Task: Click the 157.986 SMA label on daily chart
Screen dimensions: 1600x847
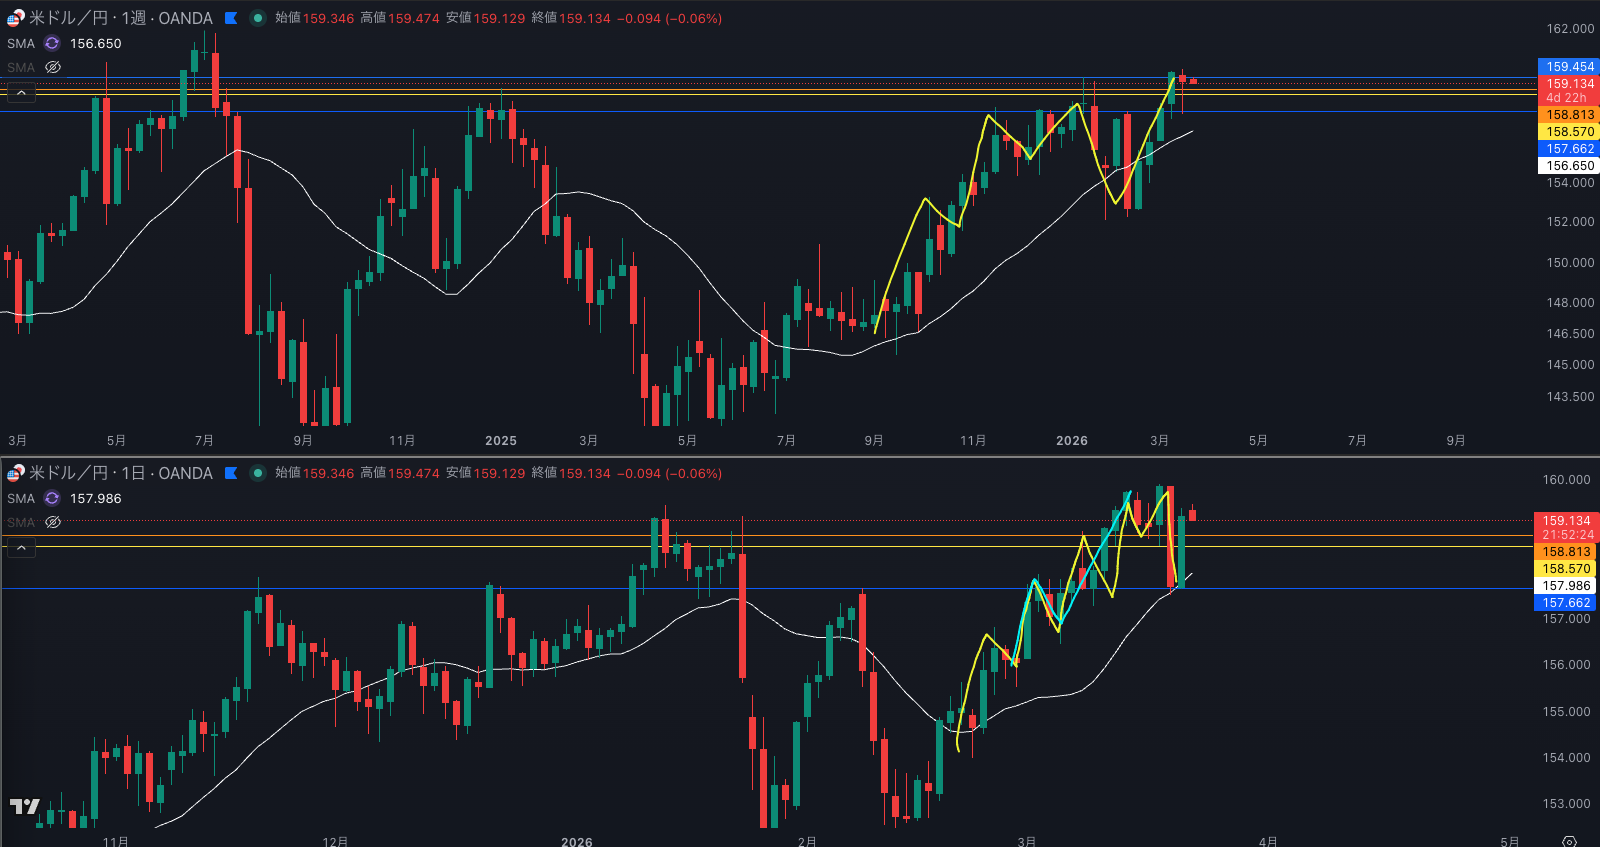Action: pyautogui.click(x=95, y=498)
